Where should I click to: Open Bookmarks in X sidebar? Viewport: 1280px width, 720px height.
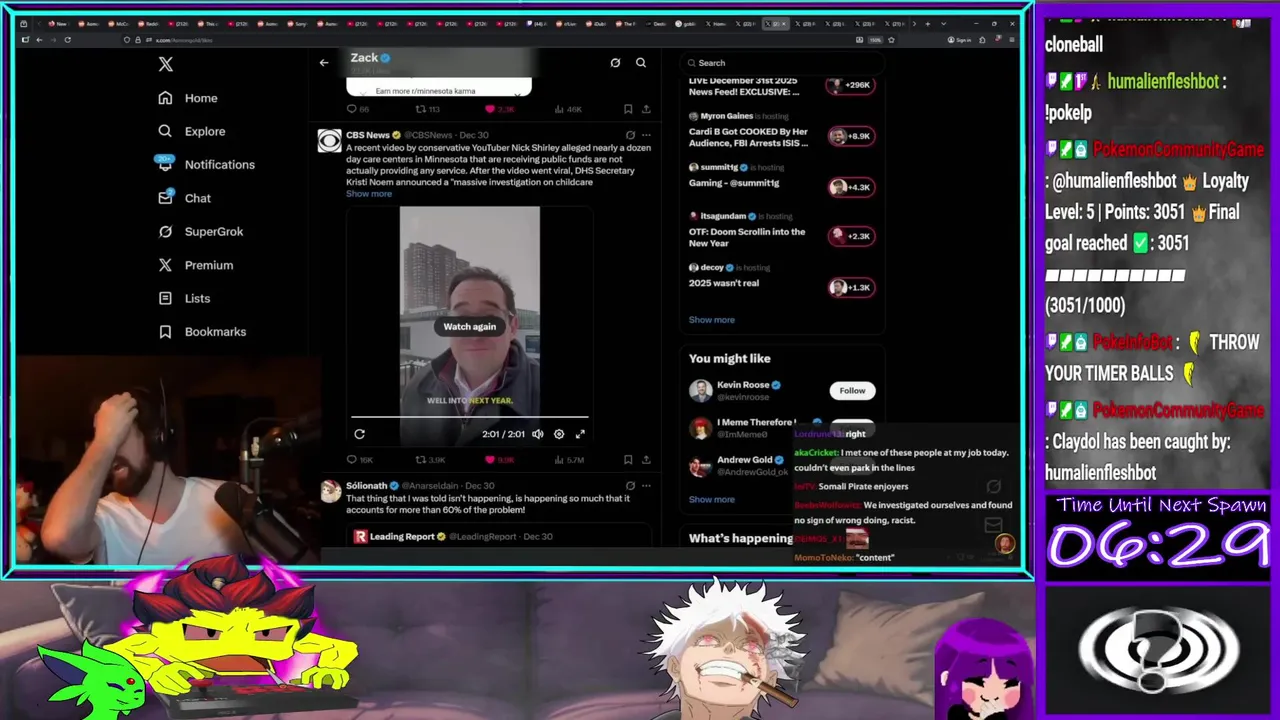click(201, 332)
